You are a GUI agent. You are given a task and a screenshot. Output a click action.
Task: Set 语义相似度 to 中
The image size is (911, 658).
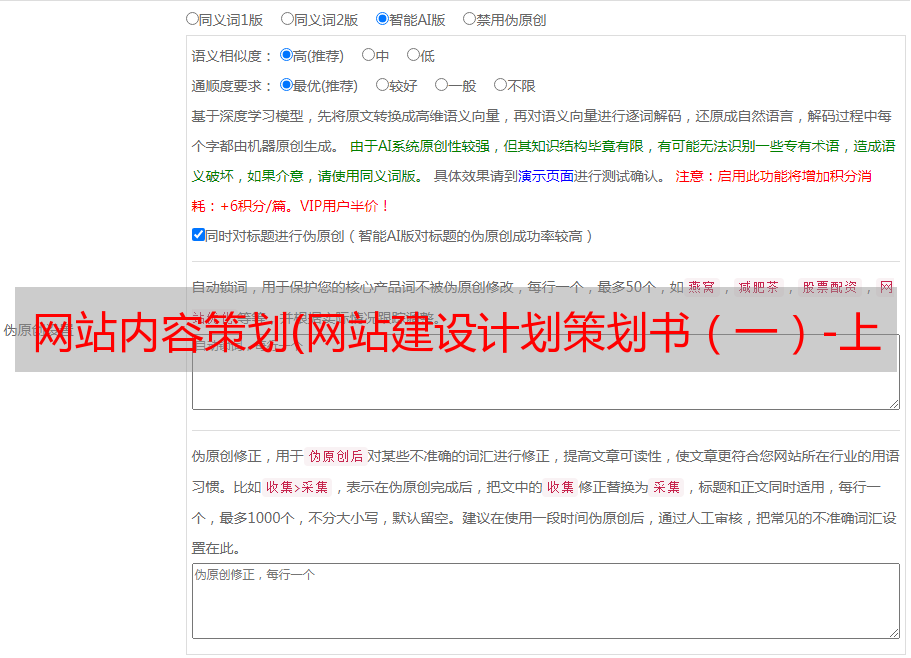[x=368, y=55]
